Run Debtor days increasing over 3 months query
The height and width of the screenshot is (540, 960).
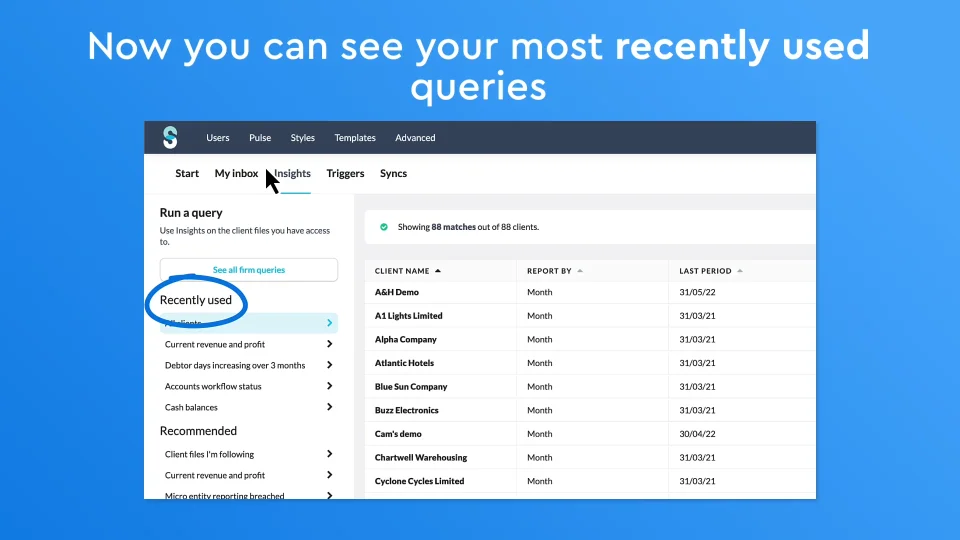[249, 365]
